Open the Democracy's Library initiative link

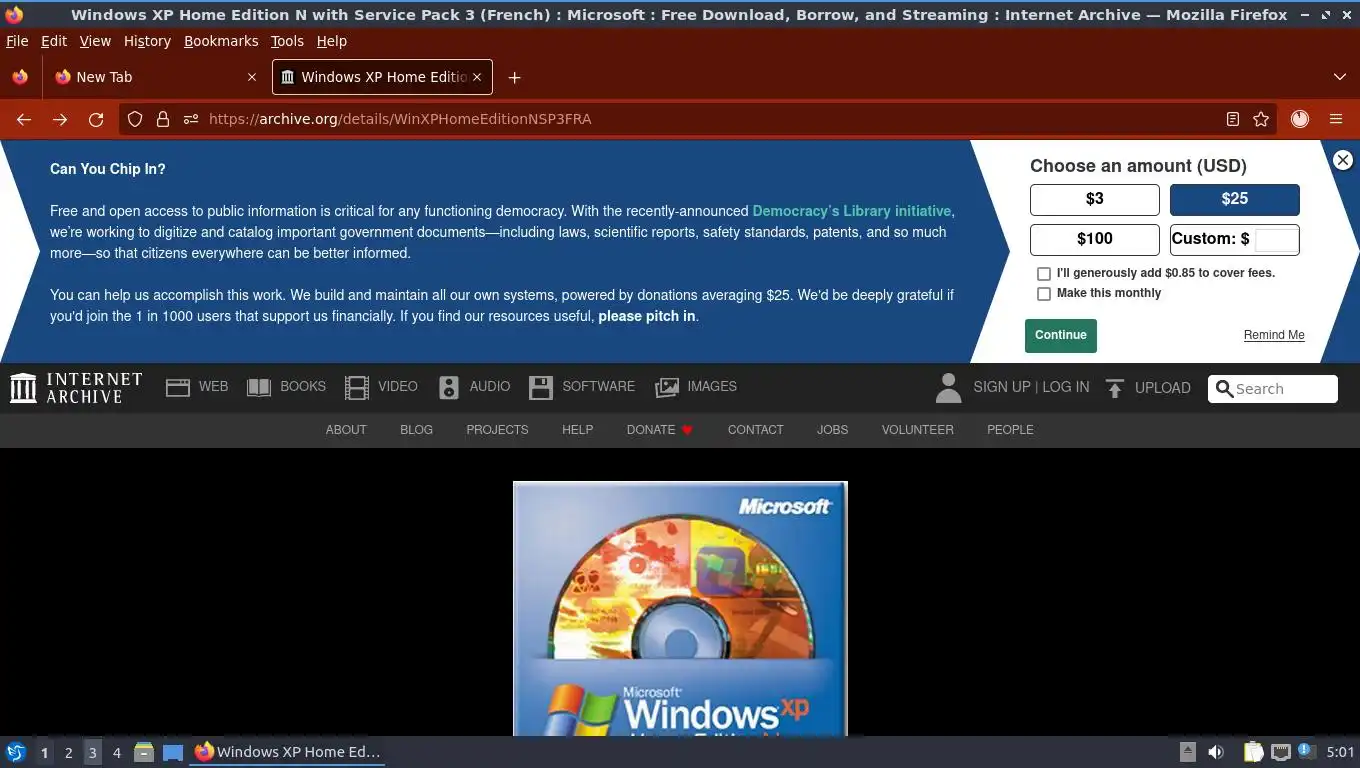pos(851,211)
